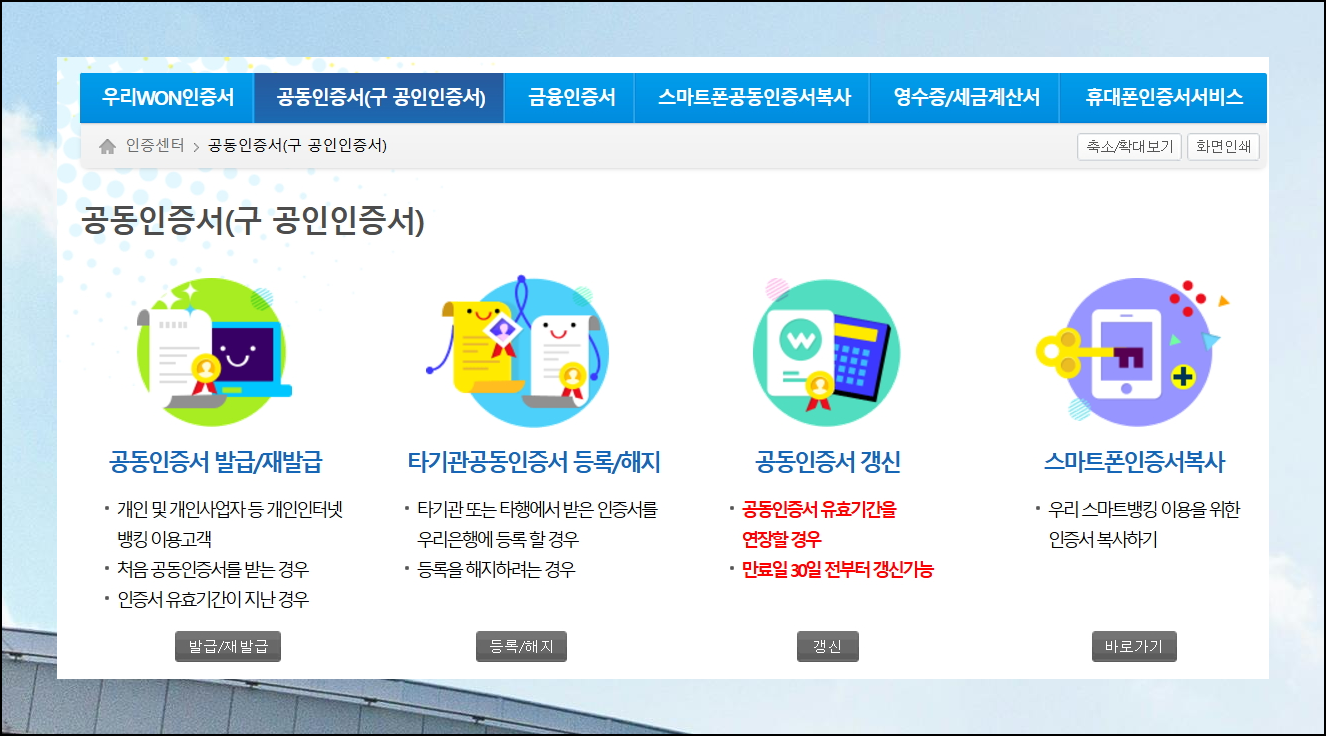Open the 우리WON인증서 tab
This screenshot has height=736, width=1326.
click(167, 98)
